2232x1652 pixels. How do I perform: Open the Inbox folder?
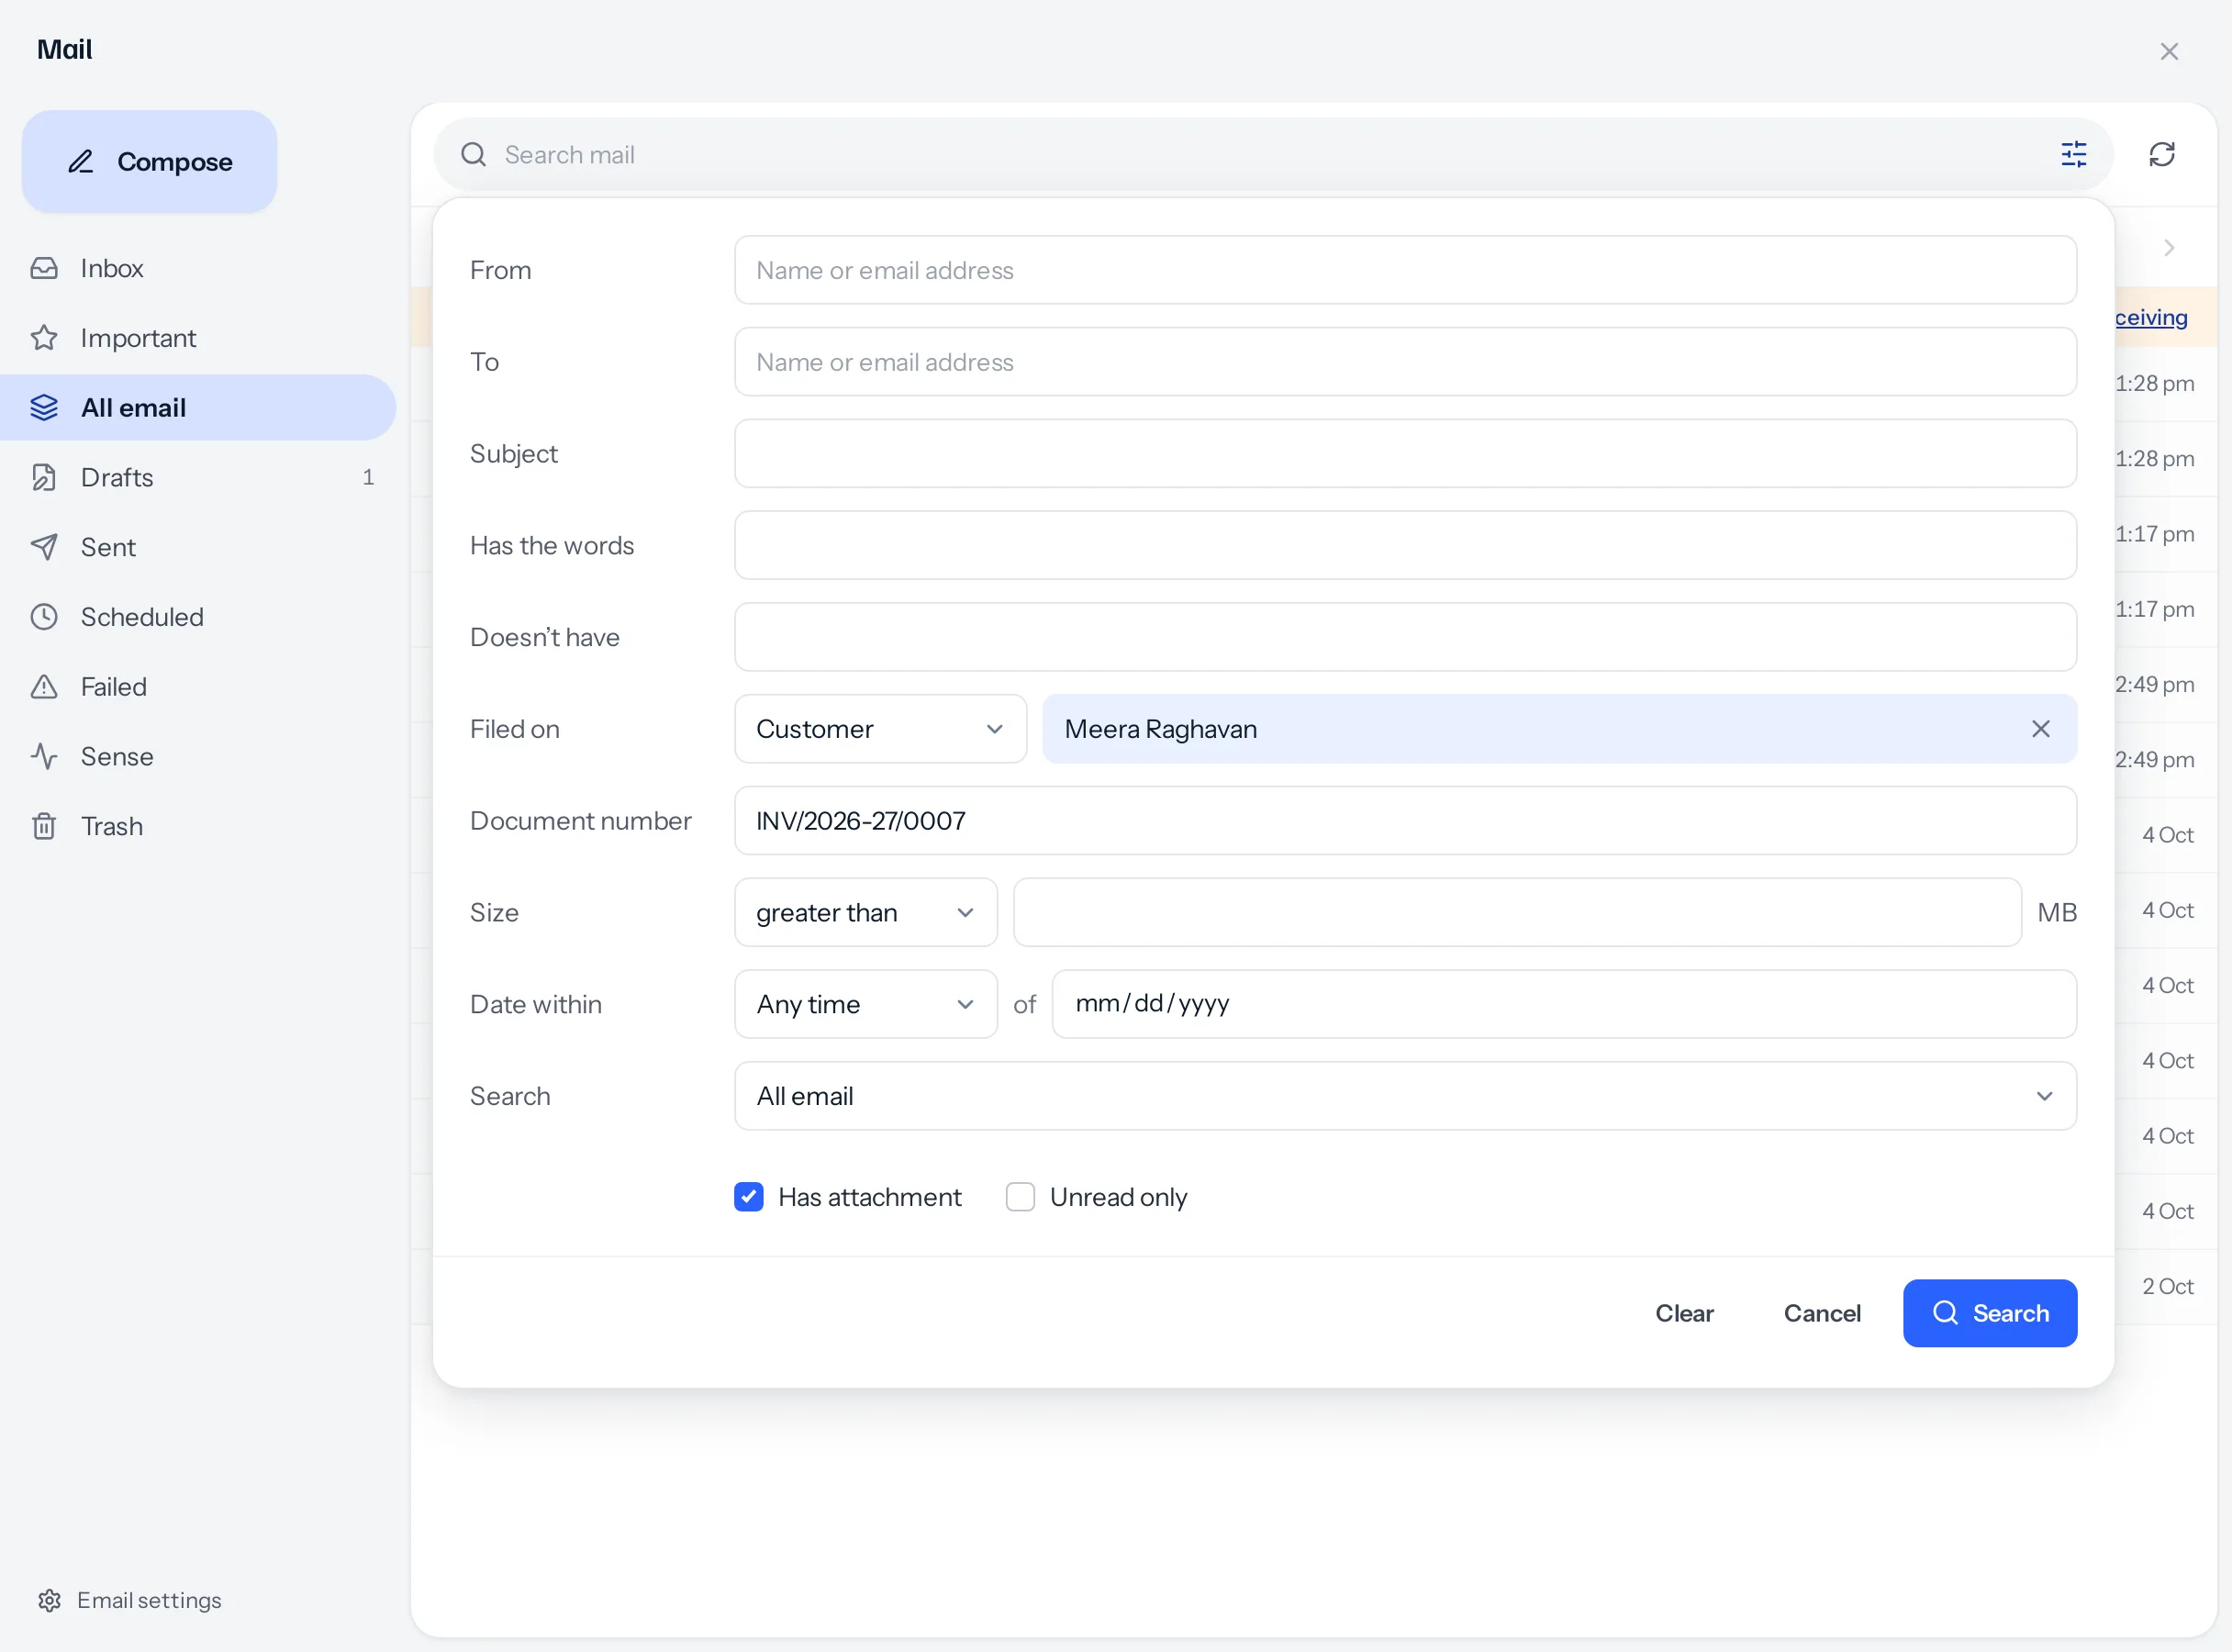(198, 268)
